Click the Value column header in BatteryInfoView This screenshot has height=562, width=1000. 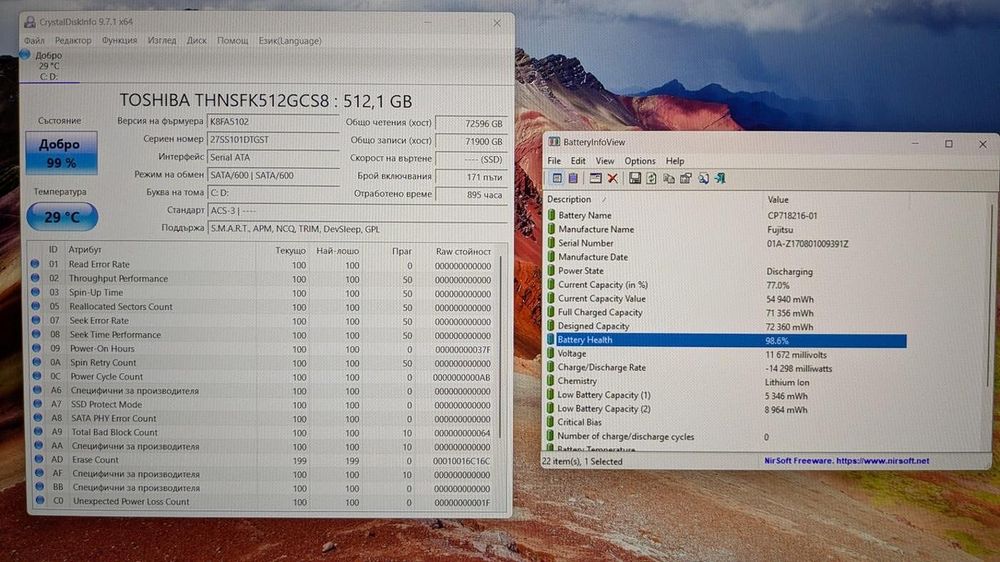click(x=837, y=199)
